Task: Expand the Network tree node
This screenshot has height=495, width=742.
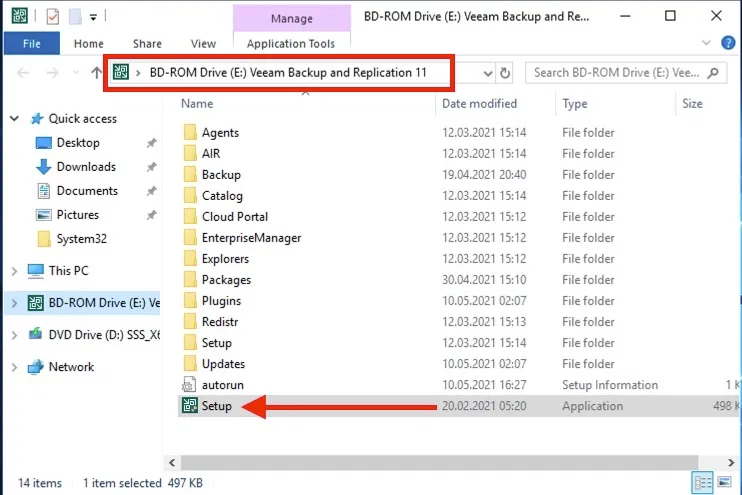Action: 15,367
